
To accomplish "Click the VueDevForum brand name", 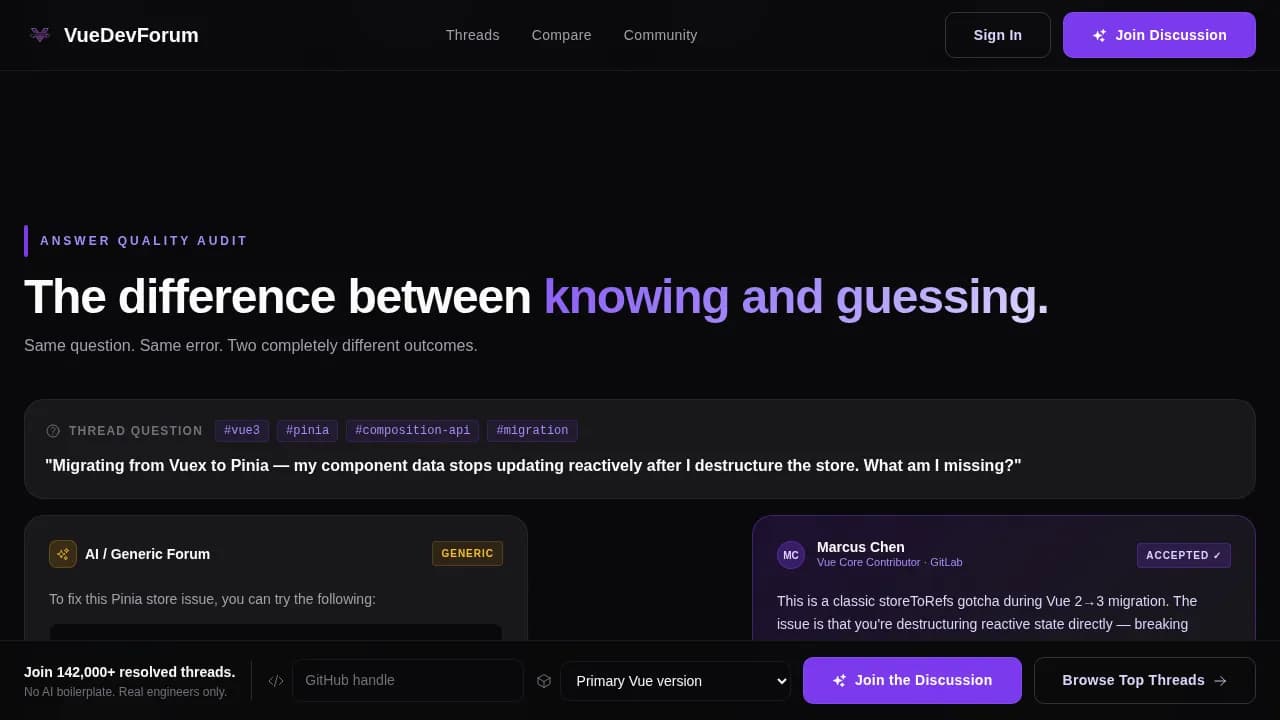I will [131, 35].
